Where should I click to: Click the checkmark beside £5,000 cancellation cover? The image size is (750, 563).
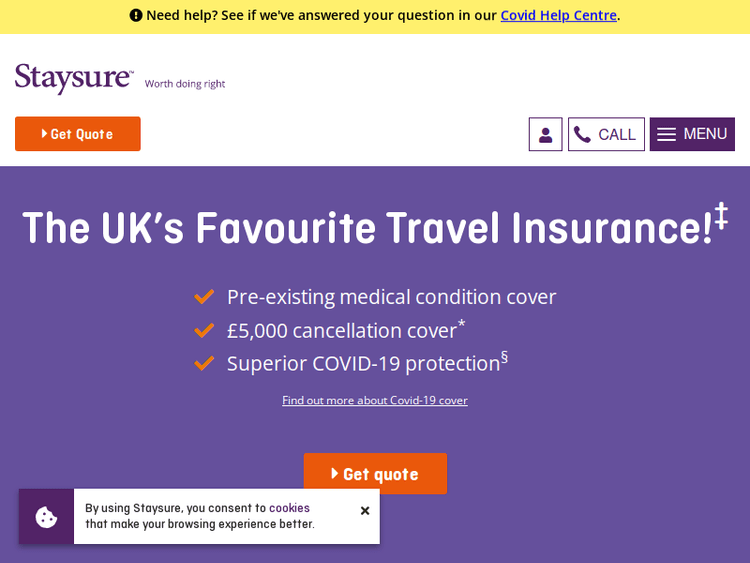pyautogui.click(x=204, y=330)
